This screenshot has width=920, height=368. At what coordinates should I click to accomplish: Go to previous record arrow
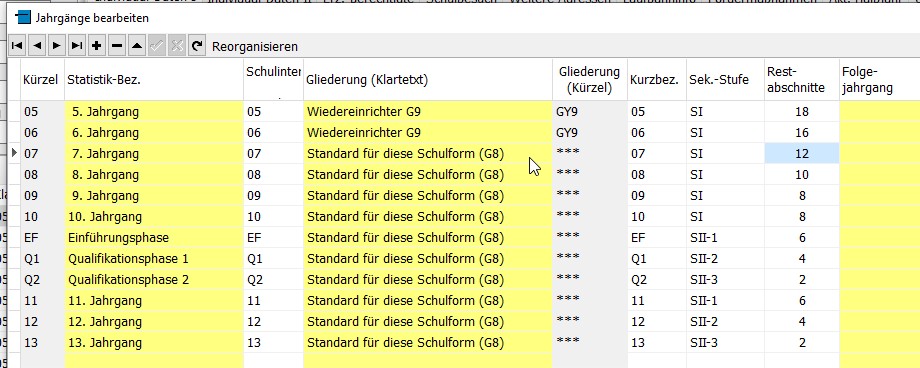click(37, 46)
